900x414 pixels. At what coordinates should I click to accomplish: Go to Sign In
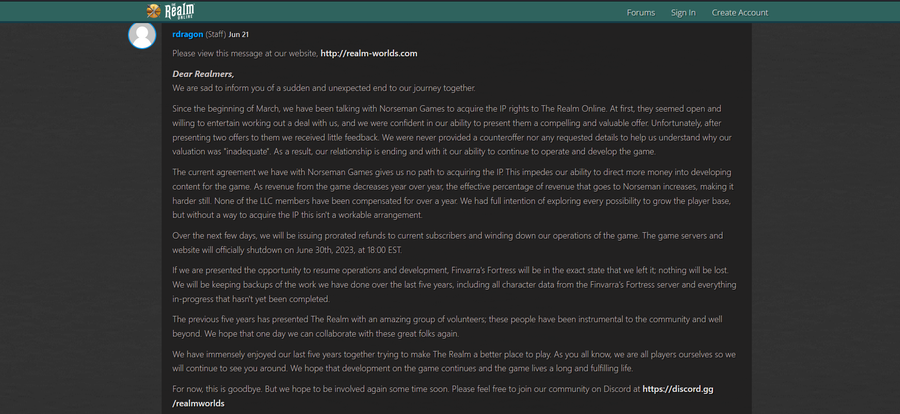pos(683,13)
